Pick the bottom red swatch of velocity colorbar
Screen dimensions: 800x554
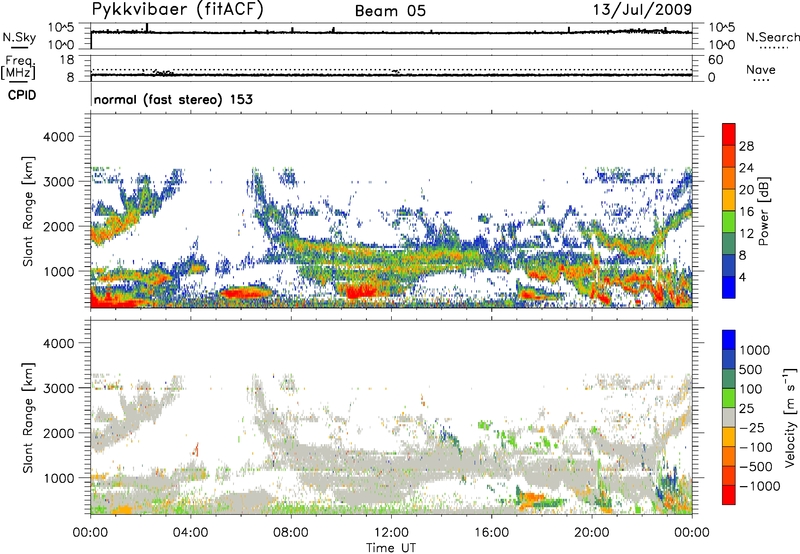[729, 495]
